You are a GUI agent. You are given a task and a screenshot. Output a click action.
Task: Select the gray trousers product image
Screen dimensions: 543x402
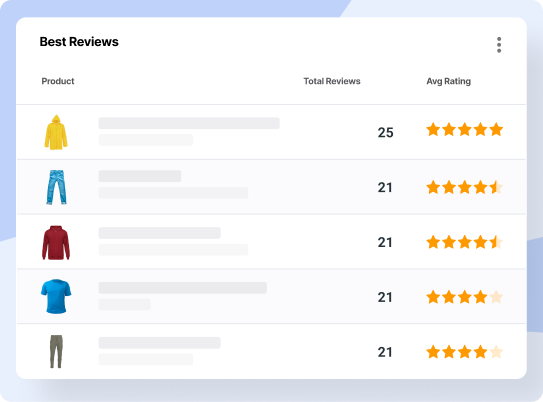(56, 351)
